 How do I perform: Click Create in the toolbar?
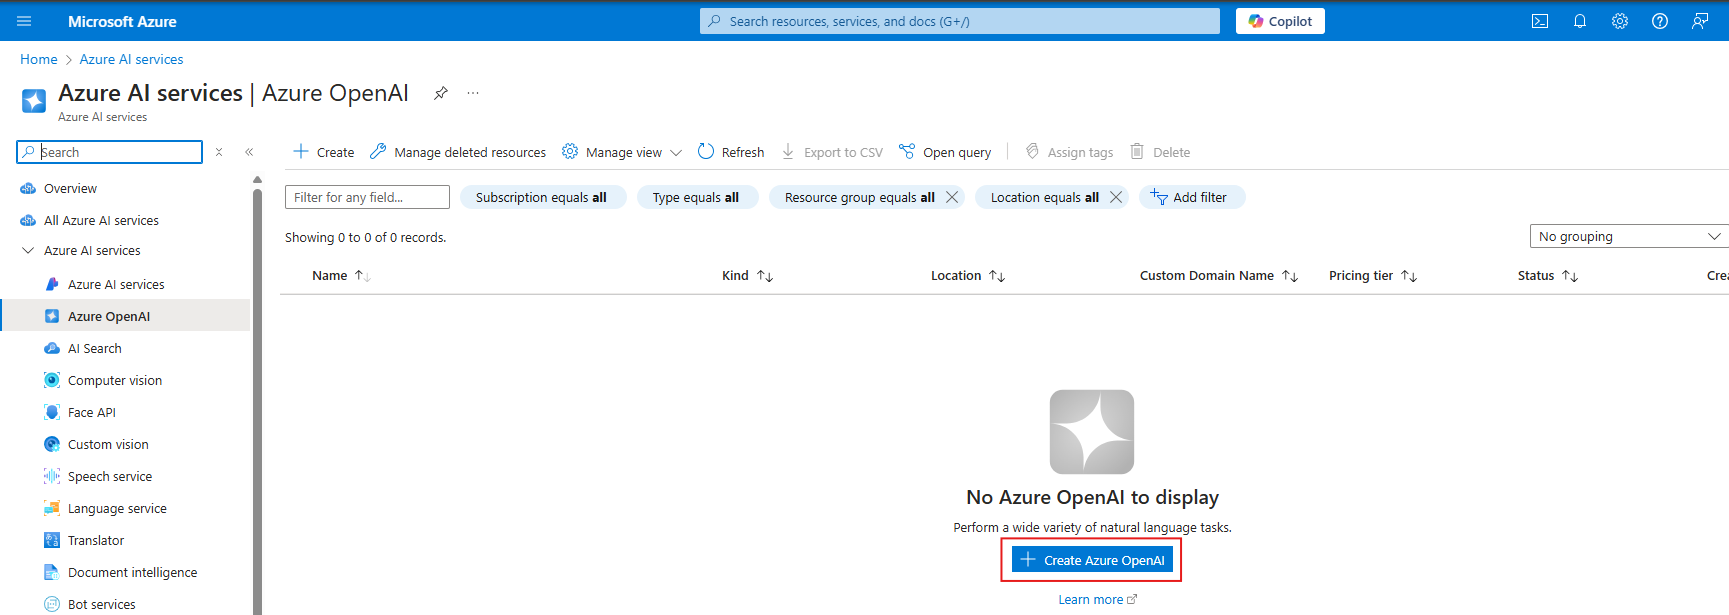tap(323, 152)
